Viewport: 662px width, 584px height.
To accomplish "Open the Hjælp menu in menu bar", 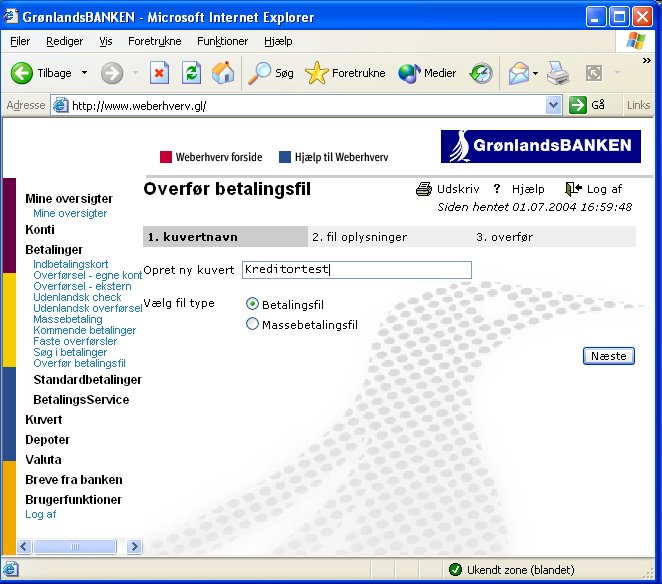I will point(278,41).
